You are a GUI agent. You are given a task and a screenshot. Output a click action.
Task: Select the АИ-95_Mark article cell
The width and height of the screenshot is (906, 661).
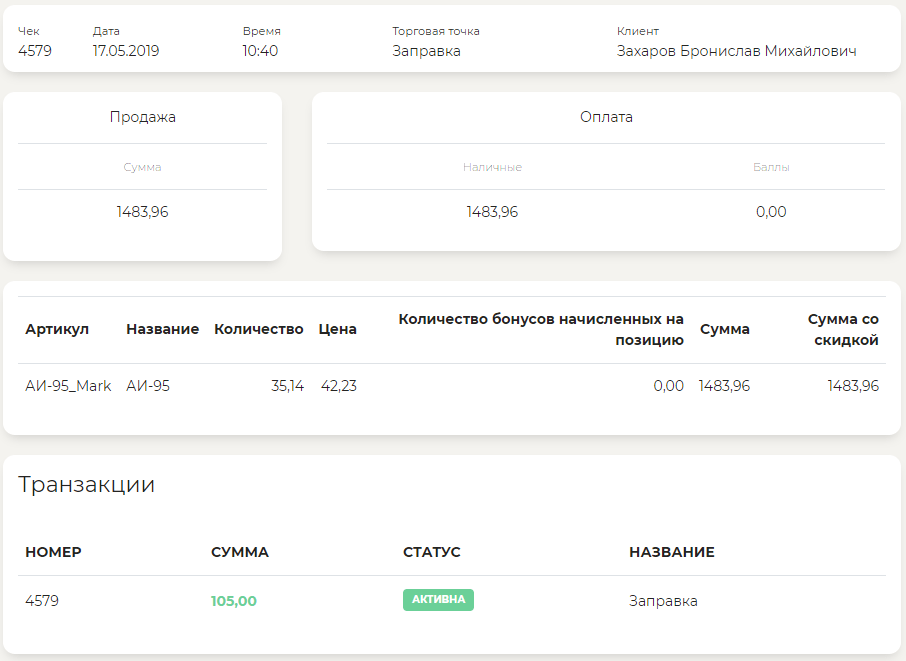pos(68,386)
